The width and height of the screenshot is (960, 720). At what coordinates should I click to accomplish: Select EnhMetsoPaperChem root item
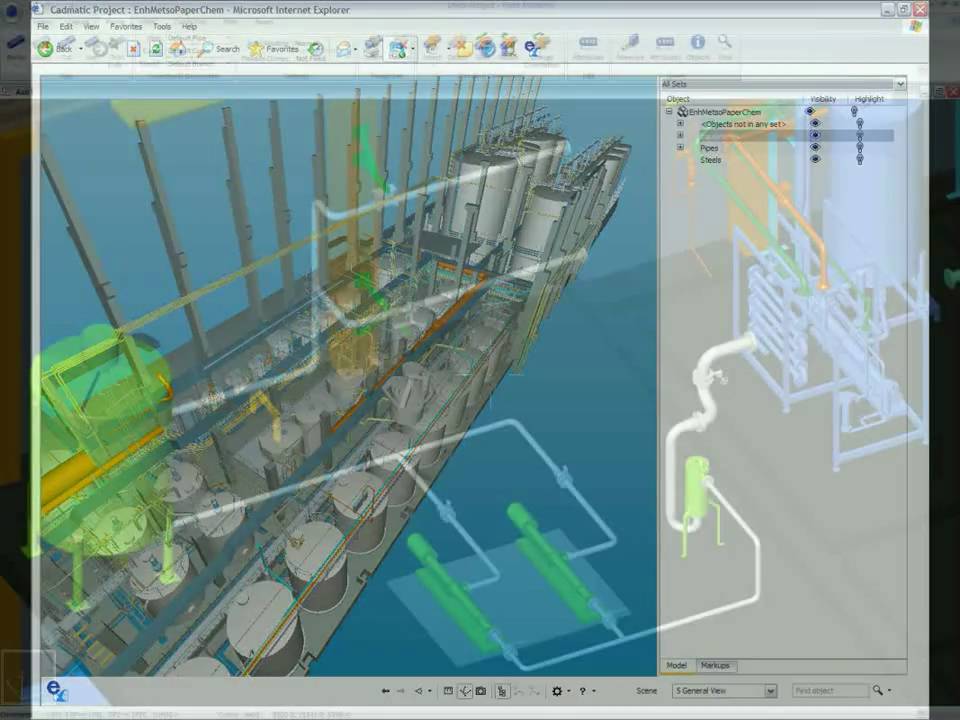[724, 112]
